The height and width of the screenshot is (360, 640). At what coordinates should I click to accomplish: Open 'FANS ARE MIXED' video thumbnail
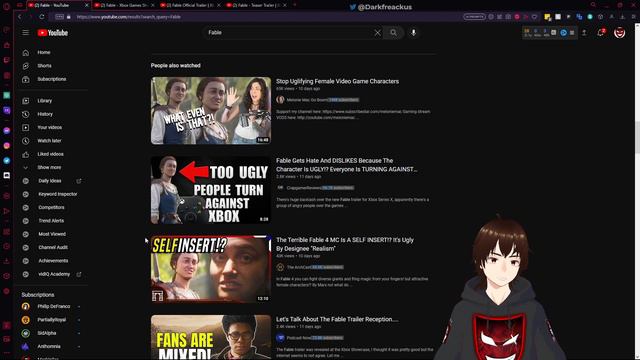pyautogui.click(x=211, y=337)
